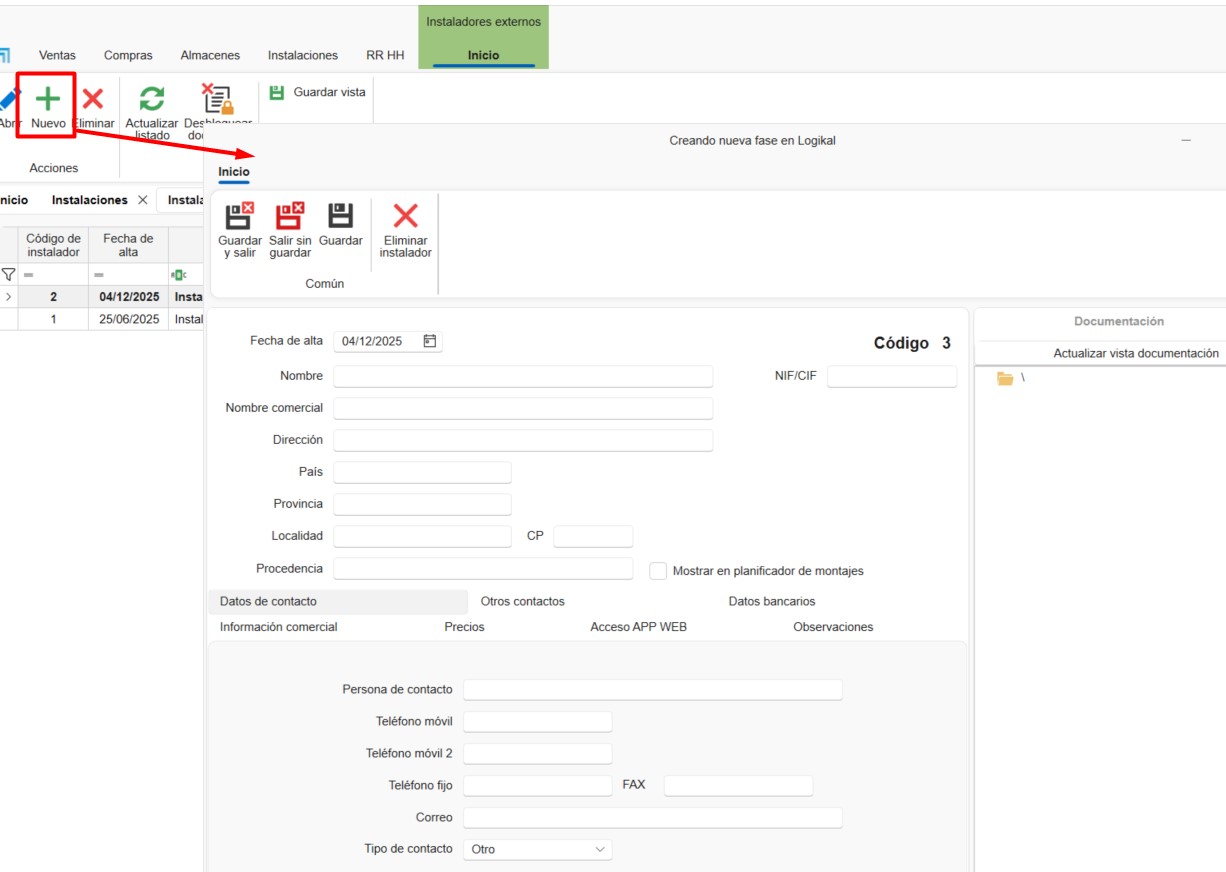Select the Acceso APP WEB tab
The height and width of the screenshot is (872, 1226).
[x=638, y=627]
